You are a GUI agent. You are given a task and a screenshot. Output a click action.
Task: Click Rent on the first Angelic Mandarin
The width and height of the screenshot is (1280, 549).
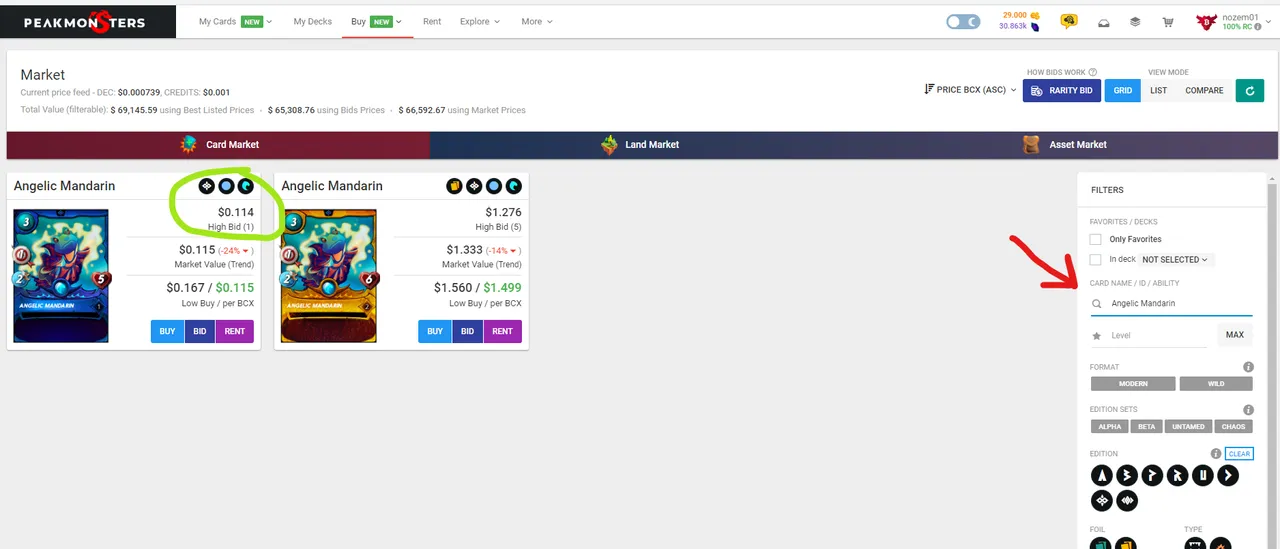(x=235, y=331)
